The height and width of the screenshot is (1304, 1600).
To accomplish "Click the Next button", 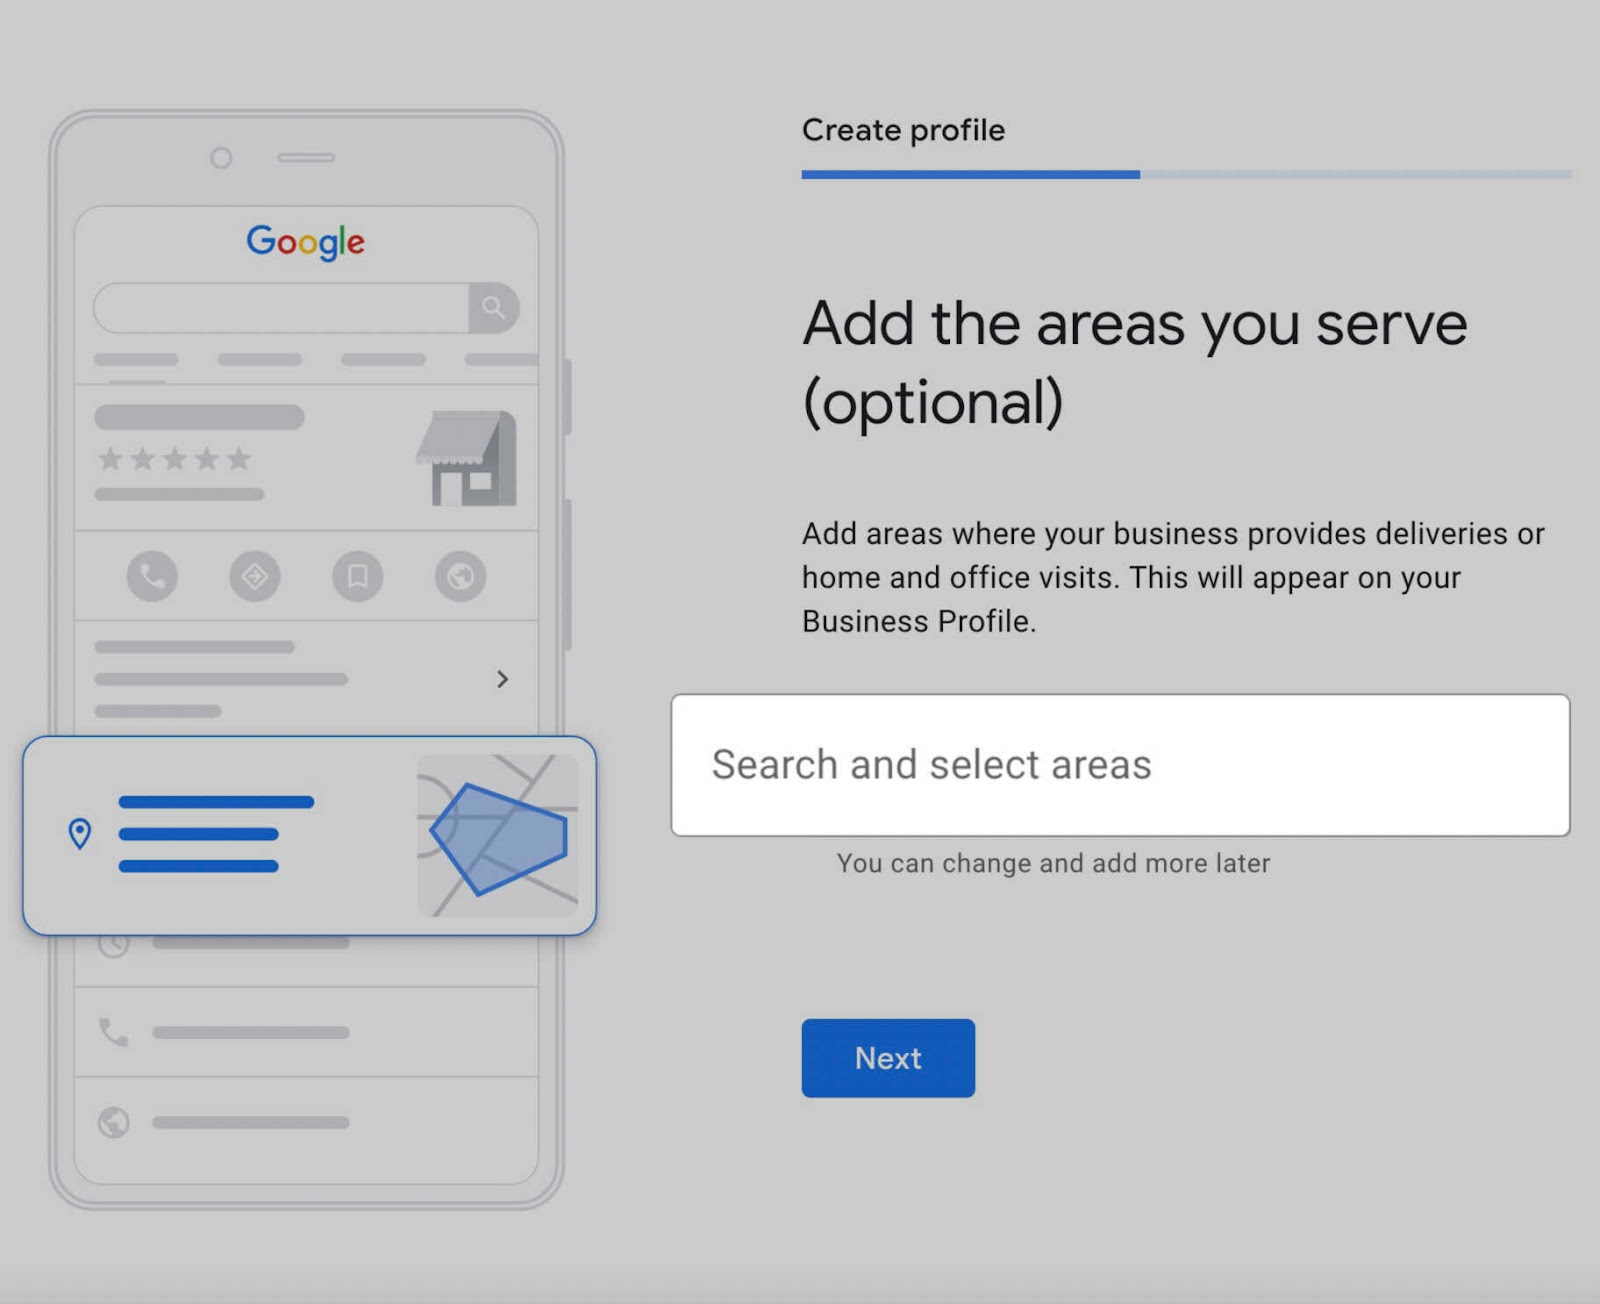I will click(887, 1058).
